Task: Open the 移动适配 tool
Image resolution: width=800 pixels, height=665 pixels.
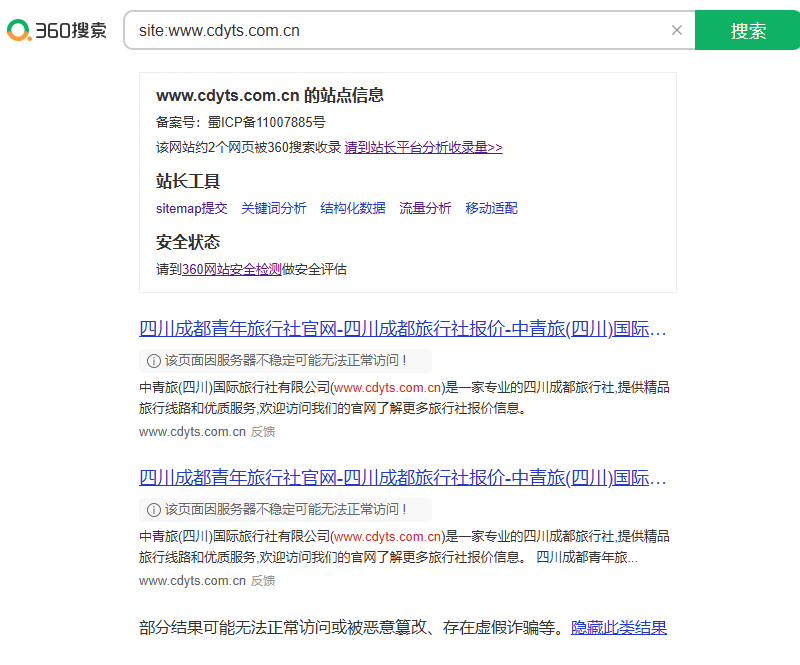Action: tap(491, 209)
